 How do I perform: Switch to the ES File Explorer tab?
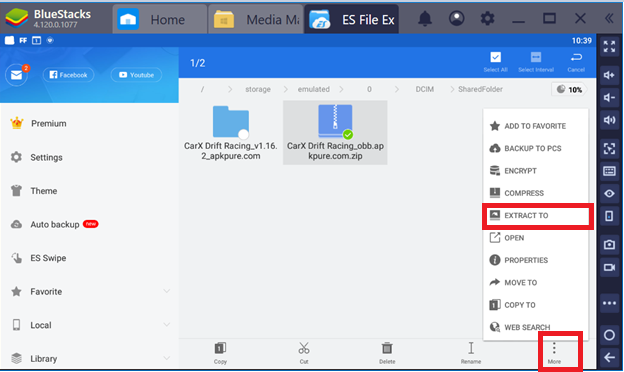click(x=352, y=19)
